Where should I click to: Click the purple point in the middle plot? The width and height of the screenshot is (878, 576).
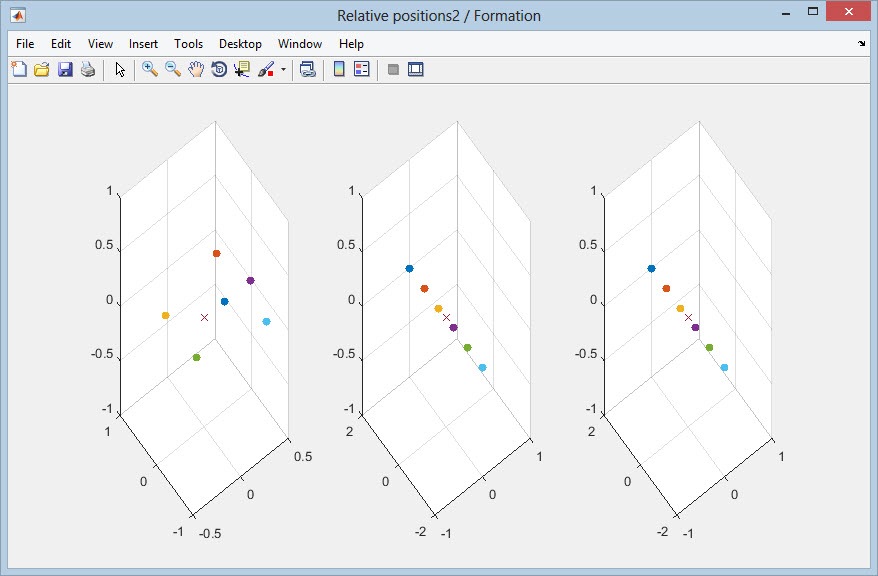click(454, 327)
